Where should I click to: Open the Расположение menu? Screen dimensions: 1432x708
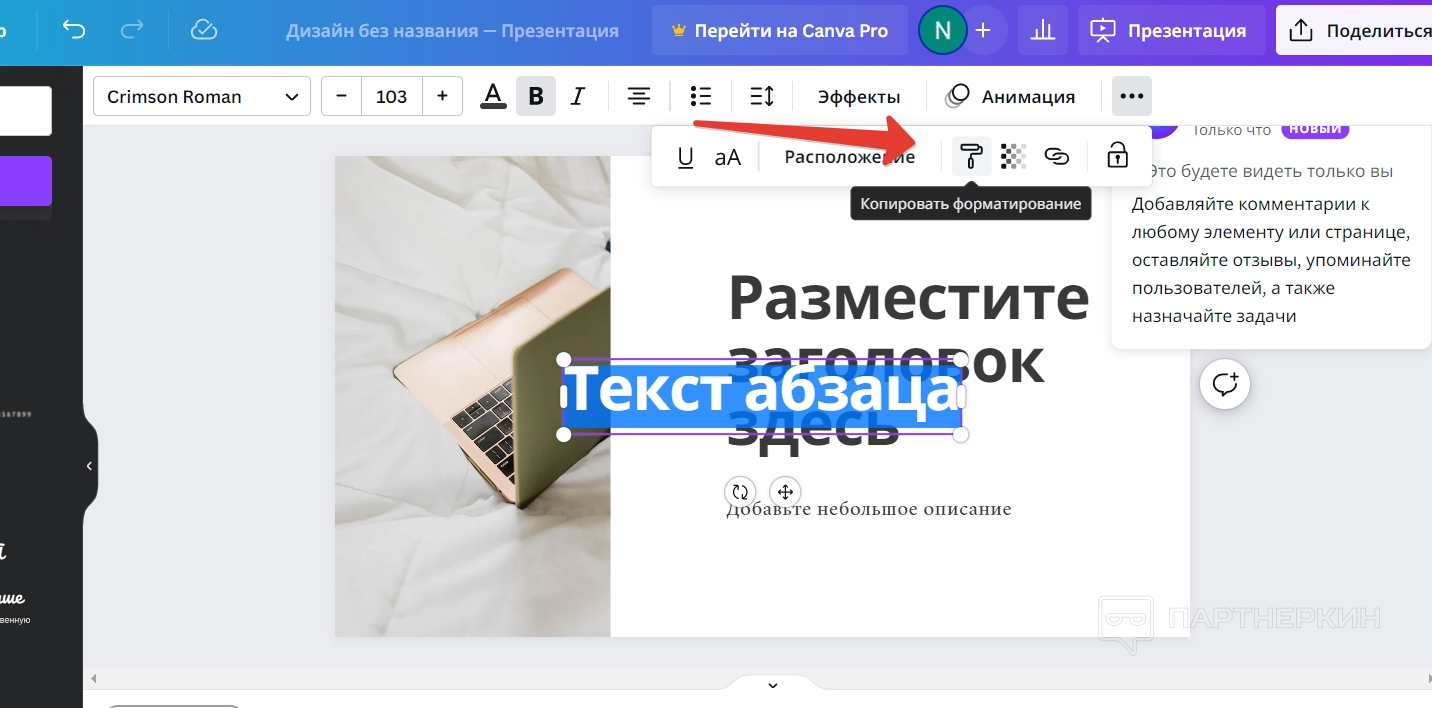pos(849,157)
